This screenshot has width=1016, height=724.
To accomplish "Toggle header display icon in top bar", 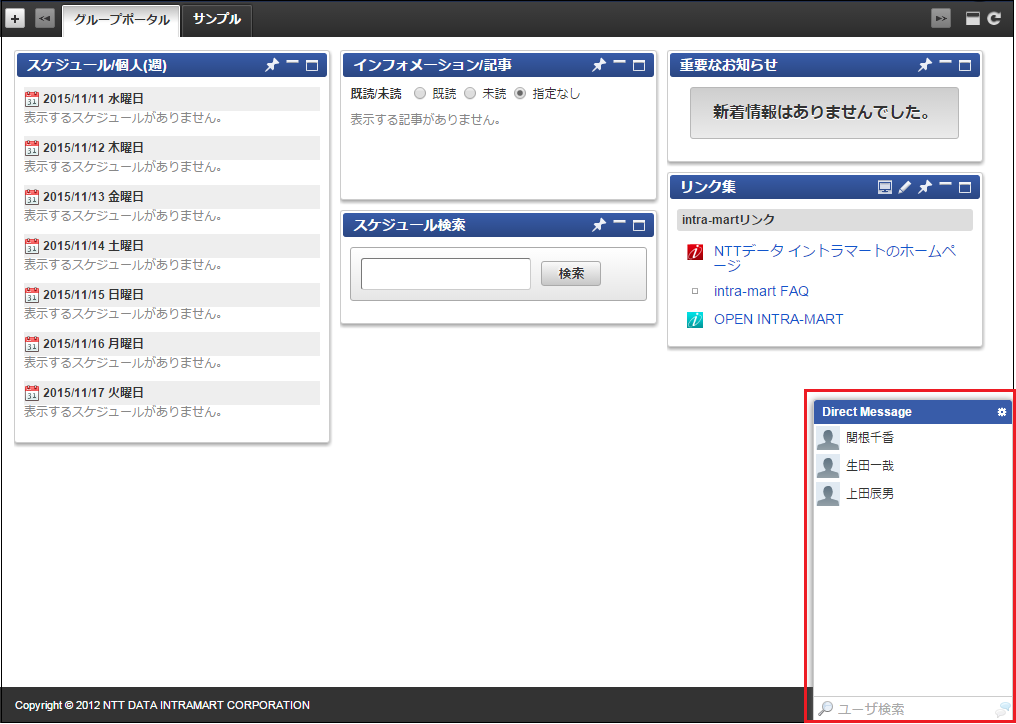I will [973, 19].
